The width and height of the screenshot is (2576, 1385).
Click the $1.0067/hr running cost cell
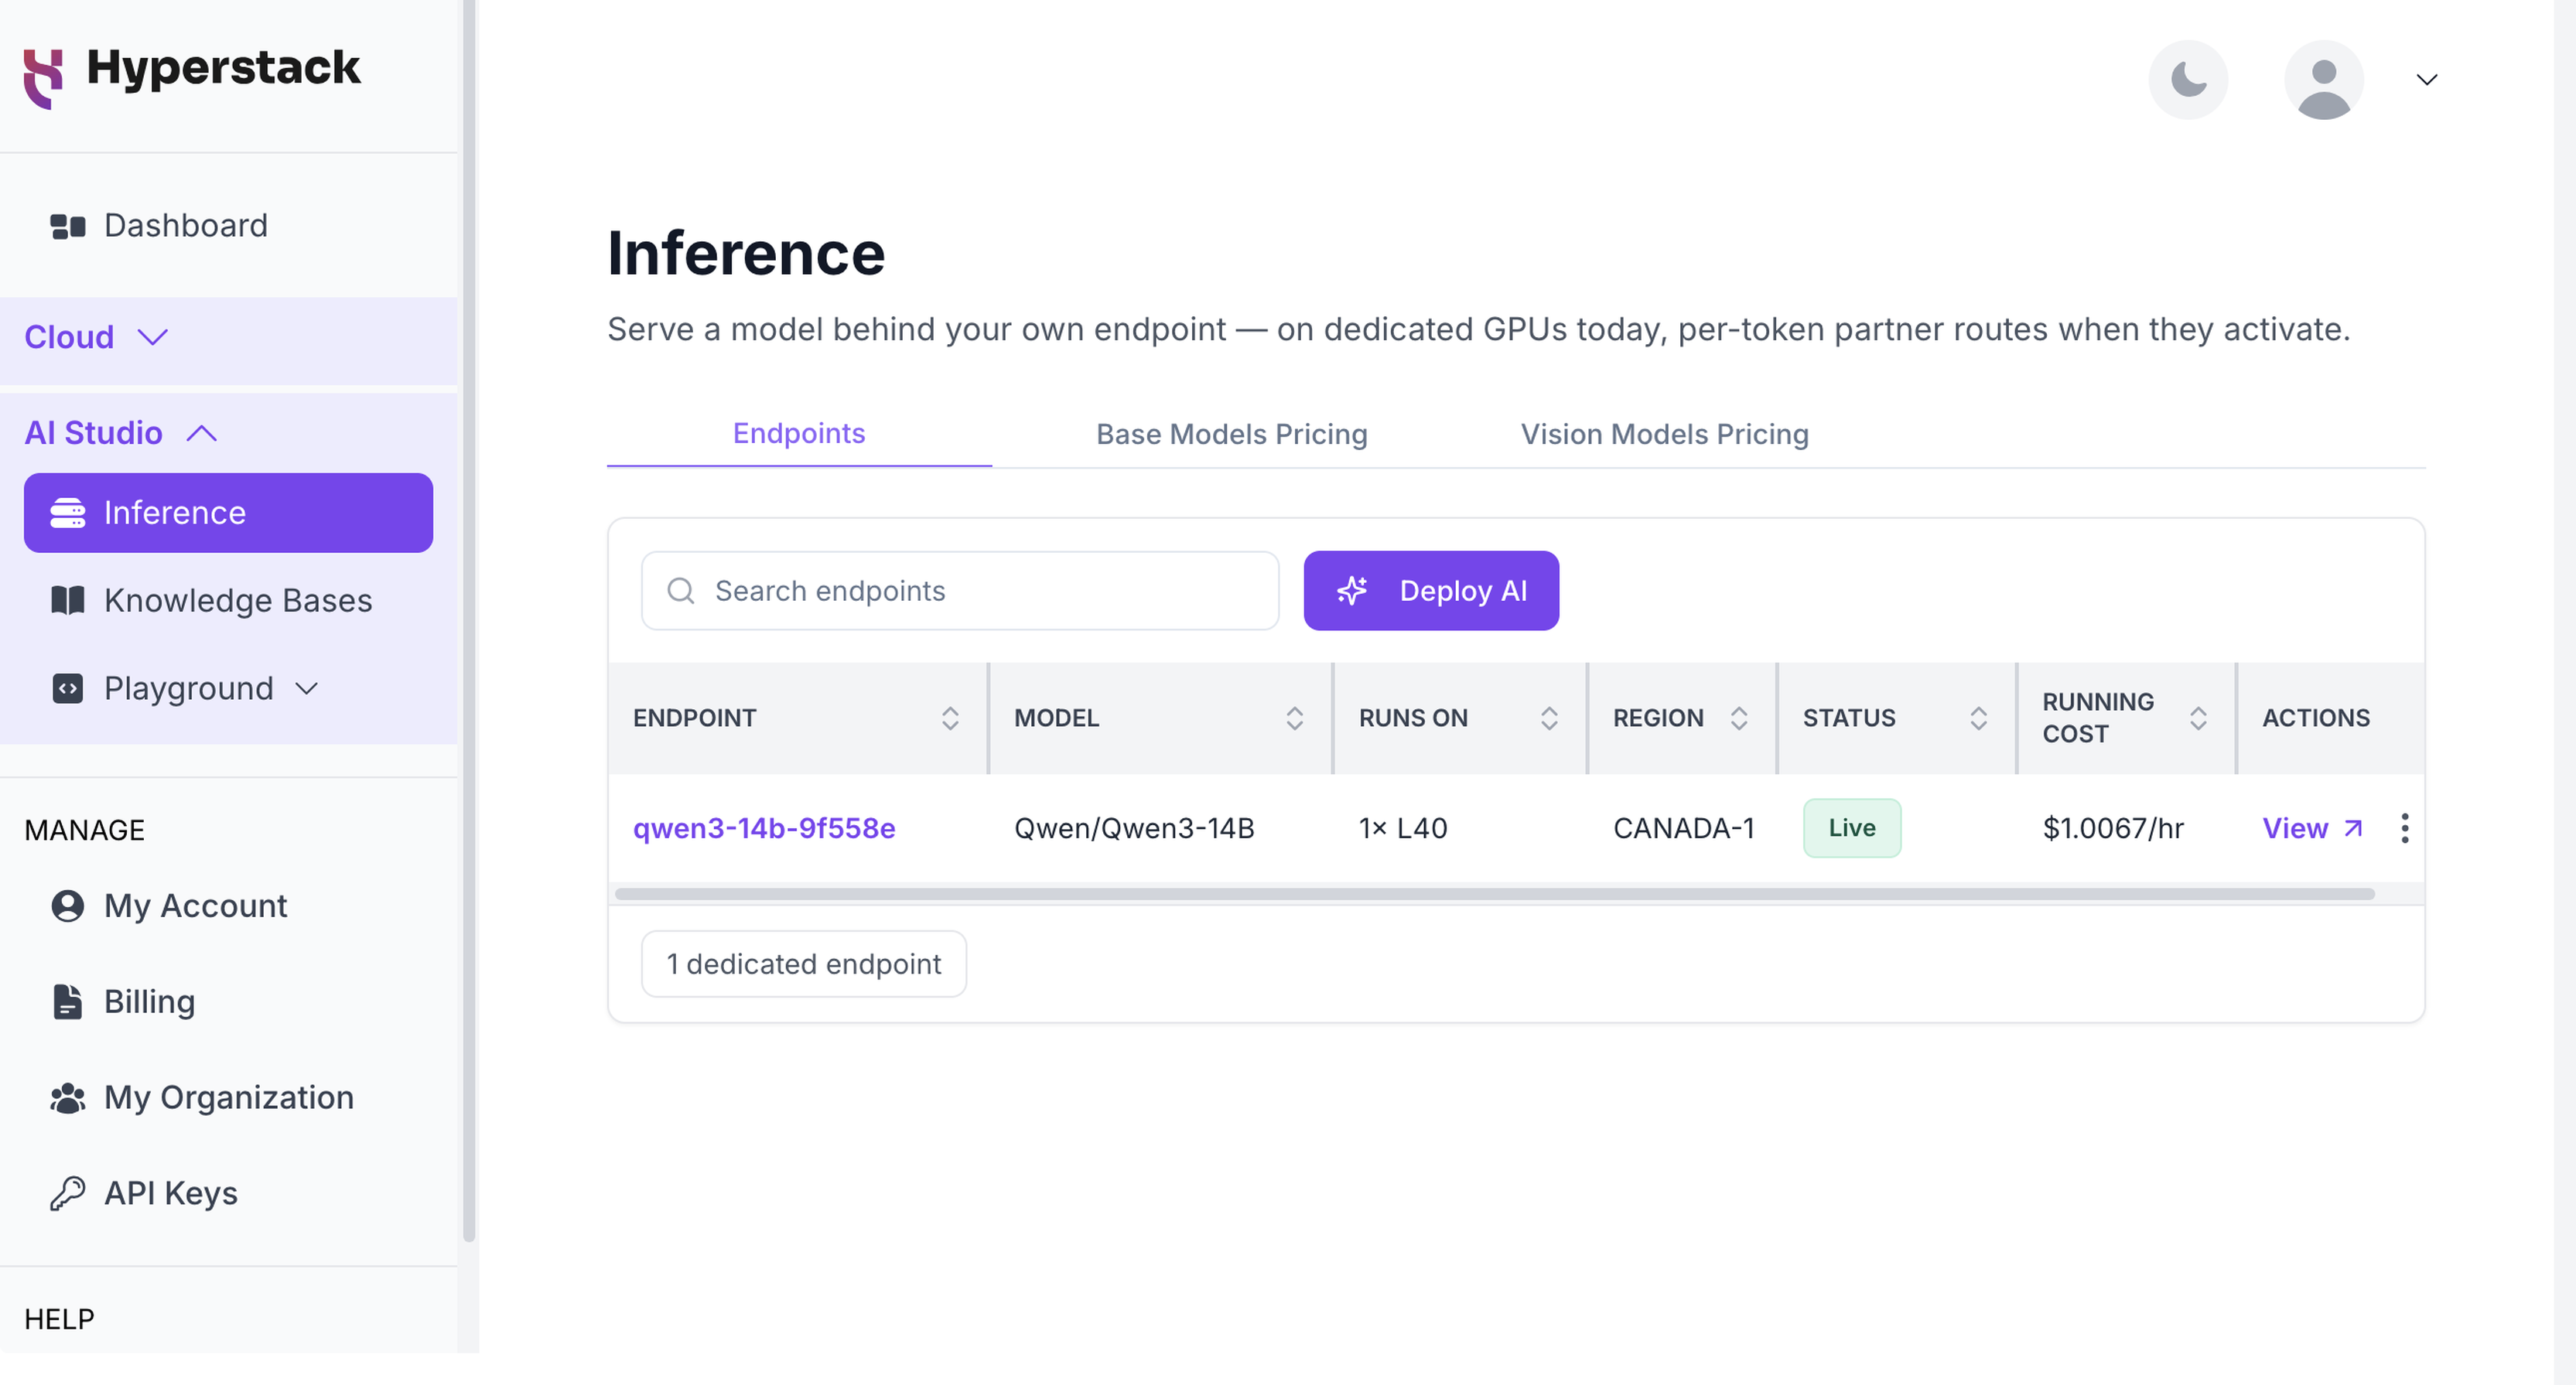pyautogui.click(x=2113, y=828)
